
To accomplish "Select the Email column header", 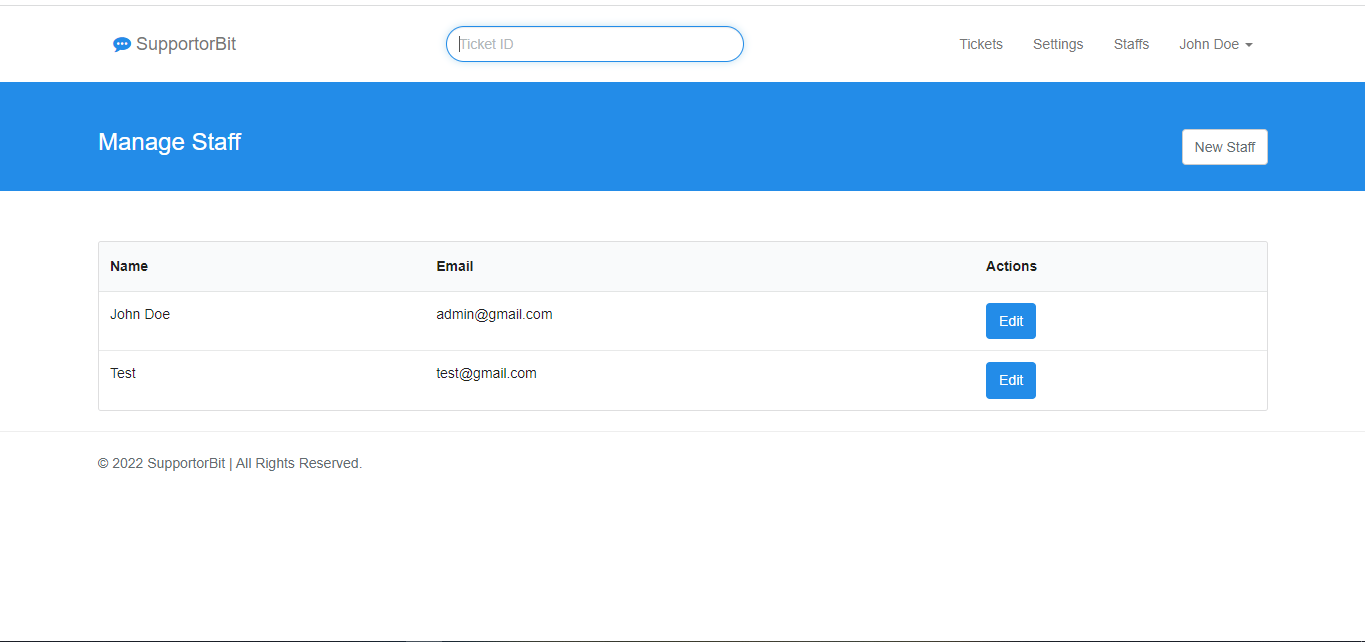I will pyautogui.click(x=454, y=266).
